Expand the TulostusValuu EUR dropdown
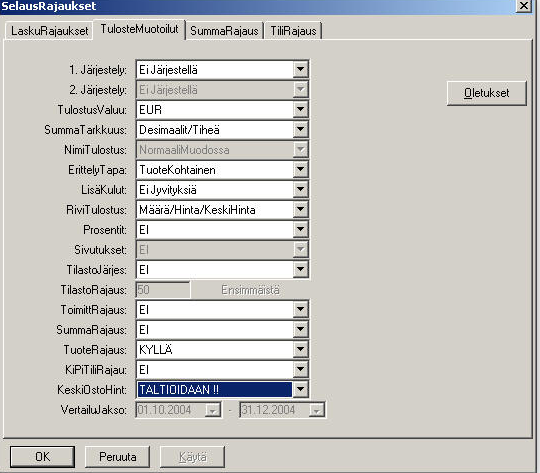540x473 pixels. pyautogui.click(x=300, y=110)
